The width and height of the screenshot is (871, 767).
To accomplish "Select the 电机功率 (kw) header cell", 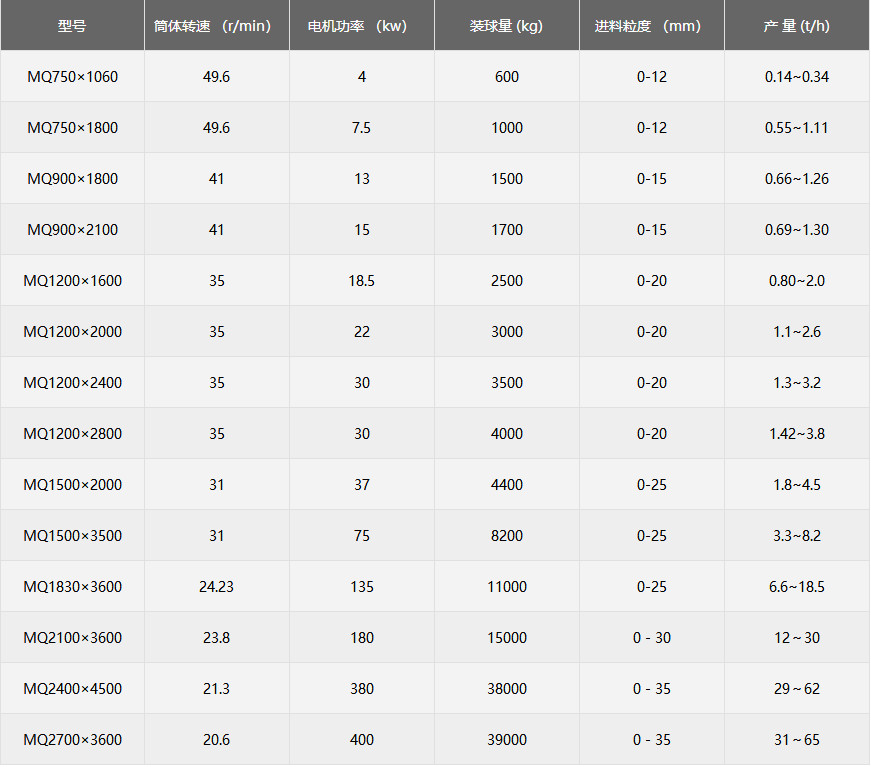I will pyautogui.click(x=362, y=26).
